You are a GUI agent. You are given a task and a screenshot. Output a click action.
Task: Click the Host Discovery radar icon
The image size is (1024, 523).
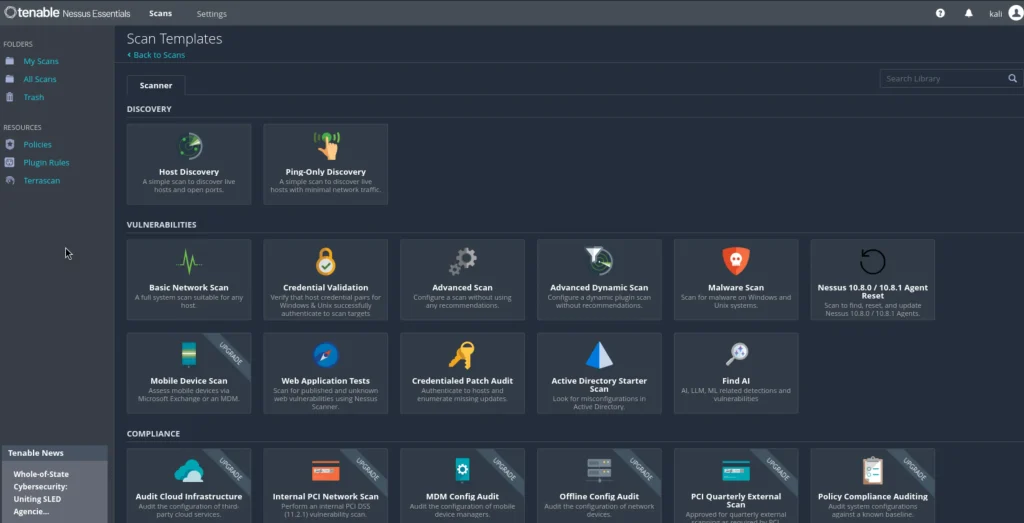(189, 146)
